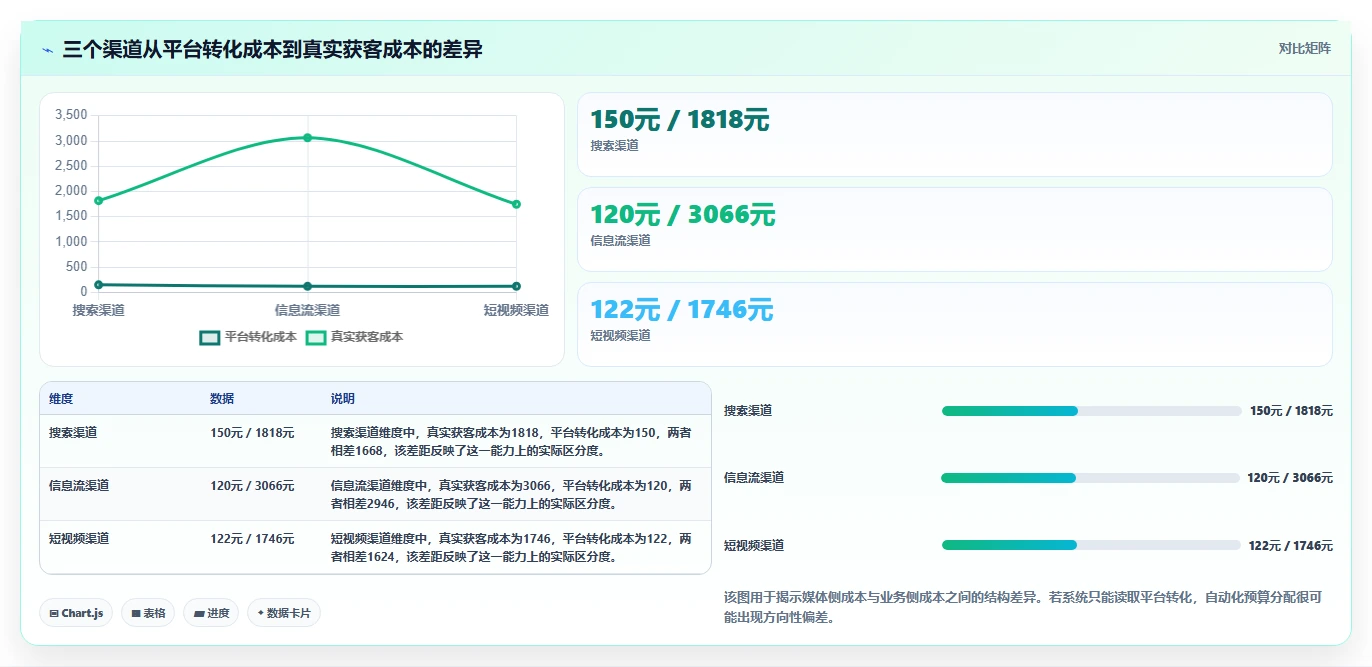Click the explanation mentioning 相差1668

pyautogui.click(x=511, y=442)
